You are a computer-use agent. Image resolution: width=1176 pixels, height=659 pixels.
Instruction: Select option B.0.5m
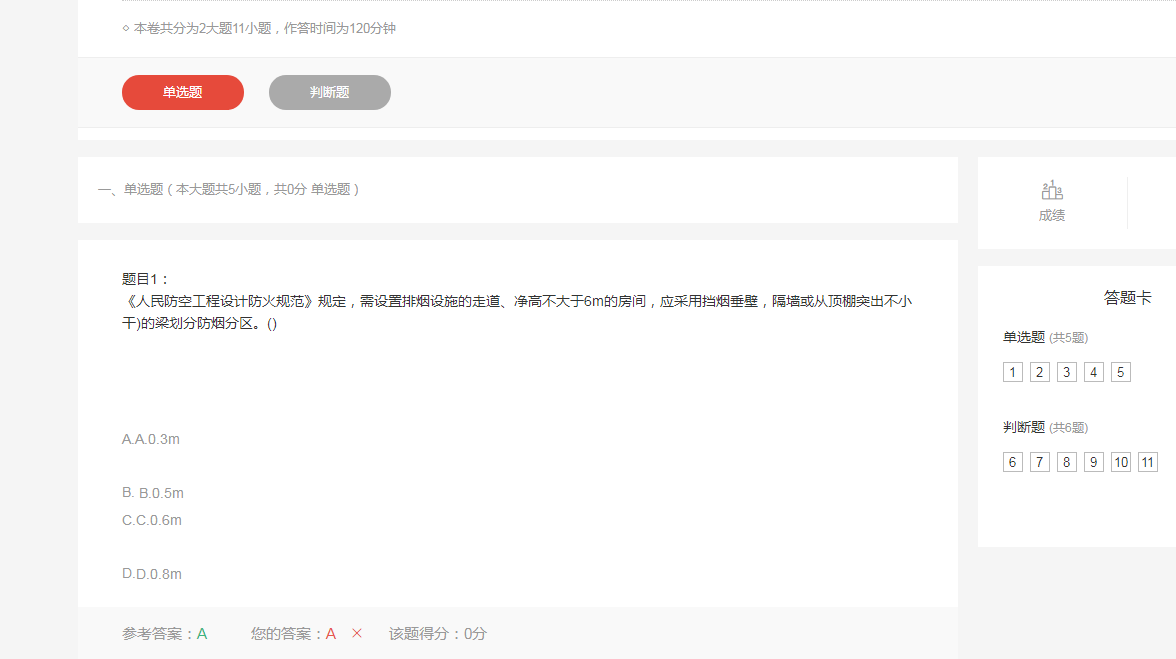pos(153,493)
